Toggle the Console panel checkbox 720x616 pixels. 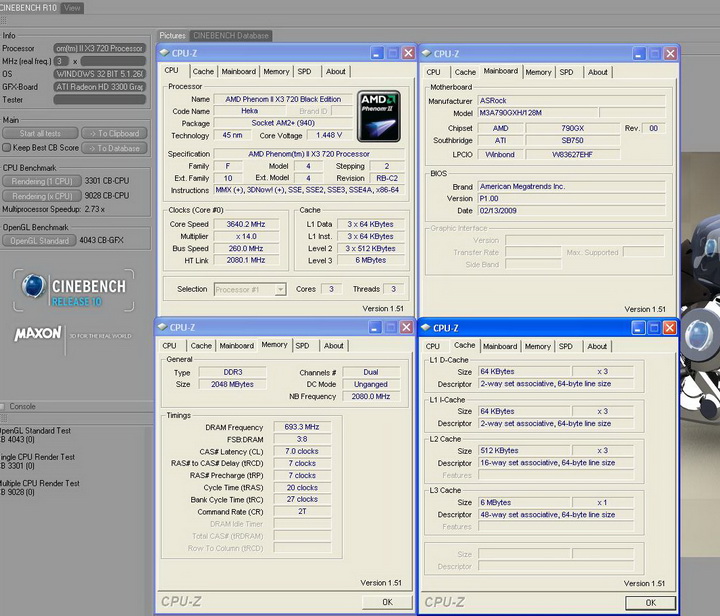coord(4,406)
